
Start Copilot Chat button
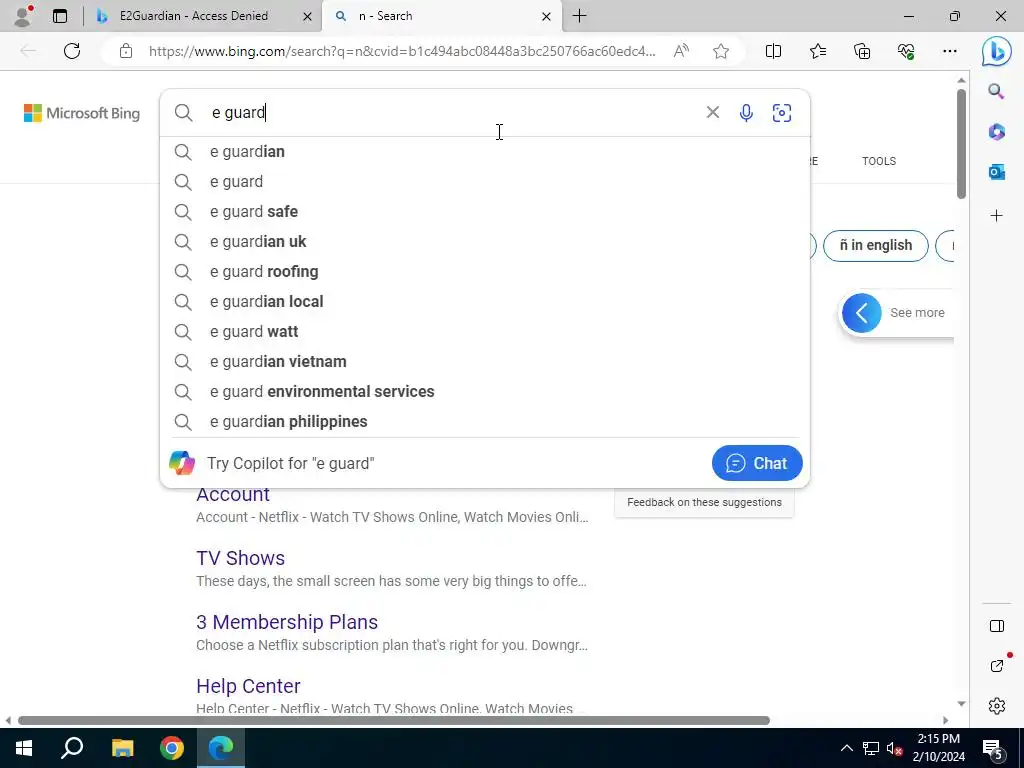pyautogui.click(x=757, y=463)
